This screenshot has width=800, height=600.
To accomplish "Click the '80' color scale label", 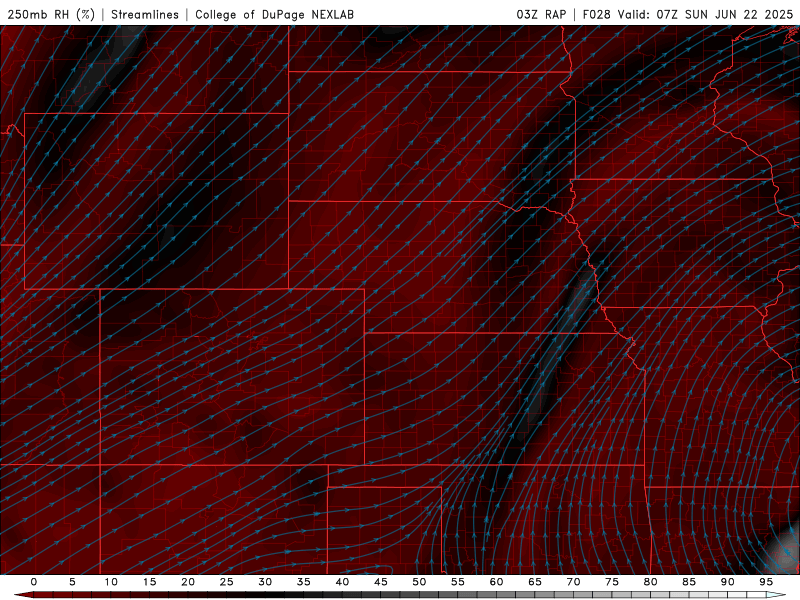I will (651, 582).
